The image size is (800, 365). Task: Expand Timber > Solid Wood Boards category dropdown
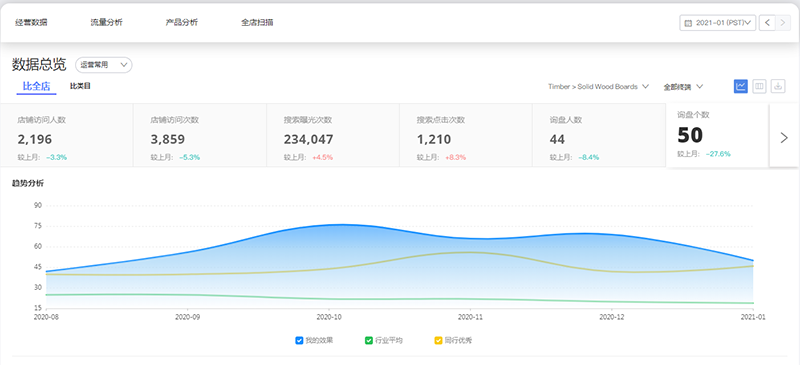598,87
